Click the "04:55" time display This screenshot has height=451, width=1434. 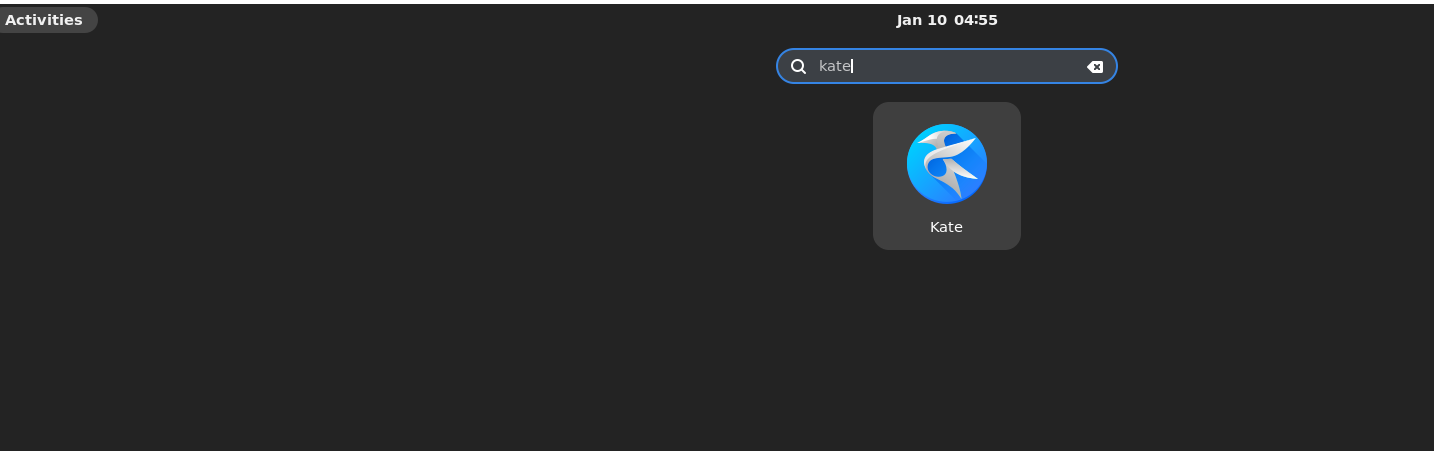pos(976,20)
